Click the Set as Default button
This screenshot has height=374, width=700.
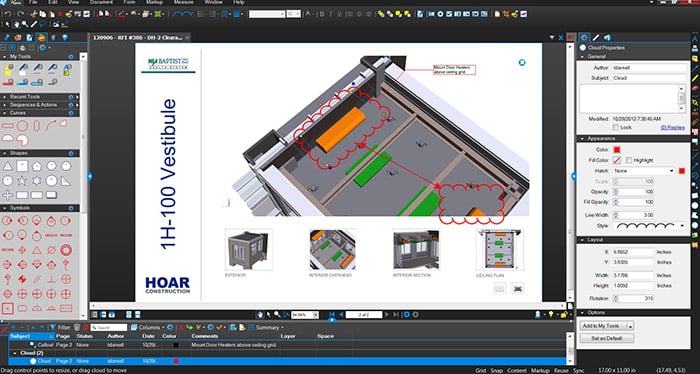tap(606, 338)
